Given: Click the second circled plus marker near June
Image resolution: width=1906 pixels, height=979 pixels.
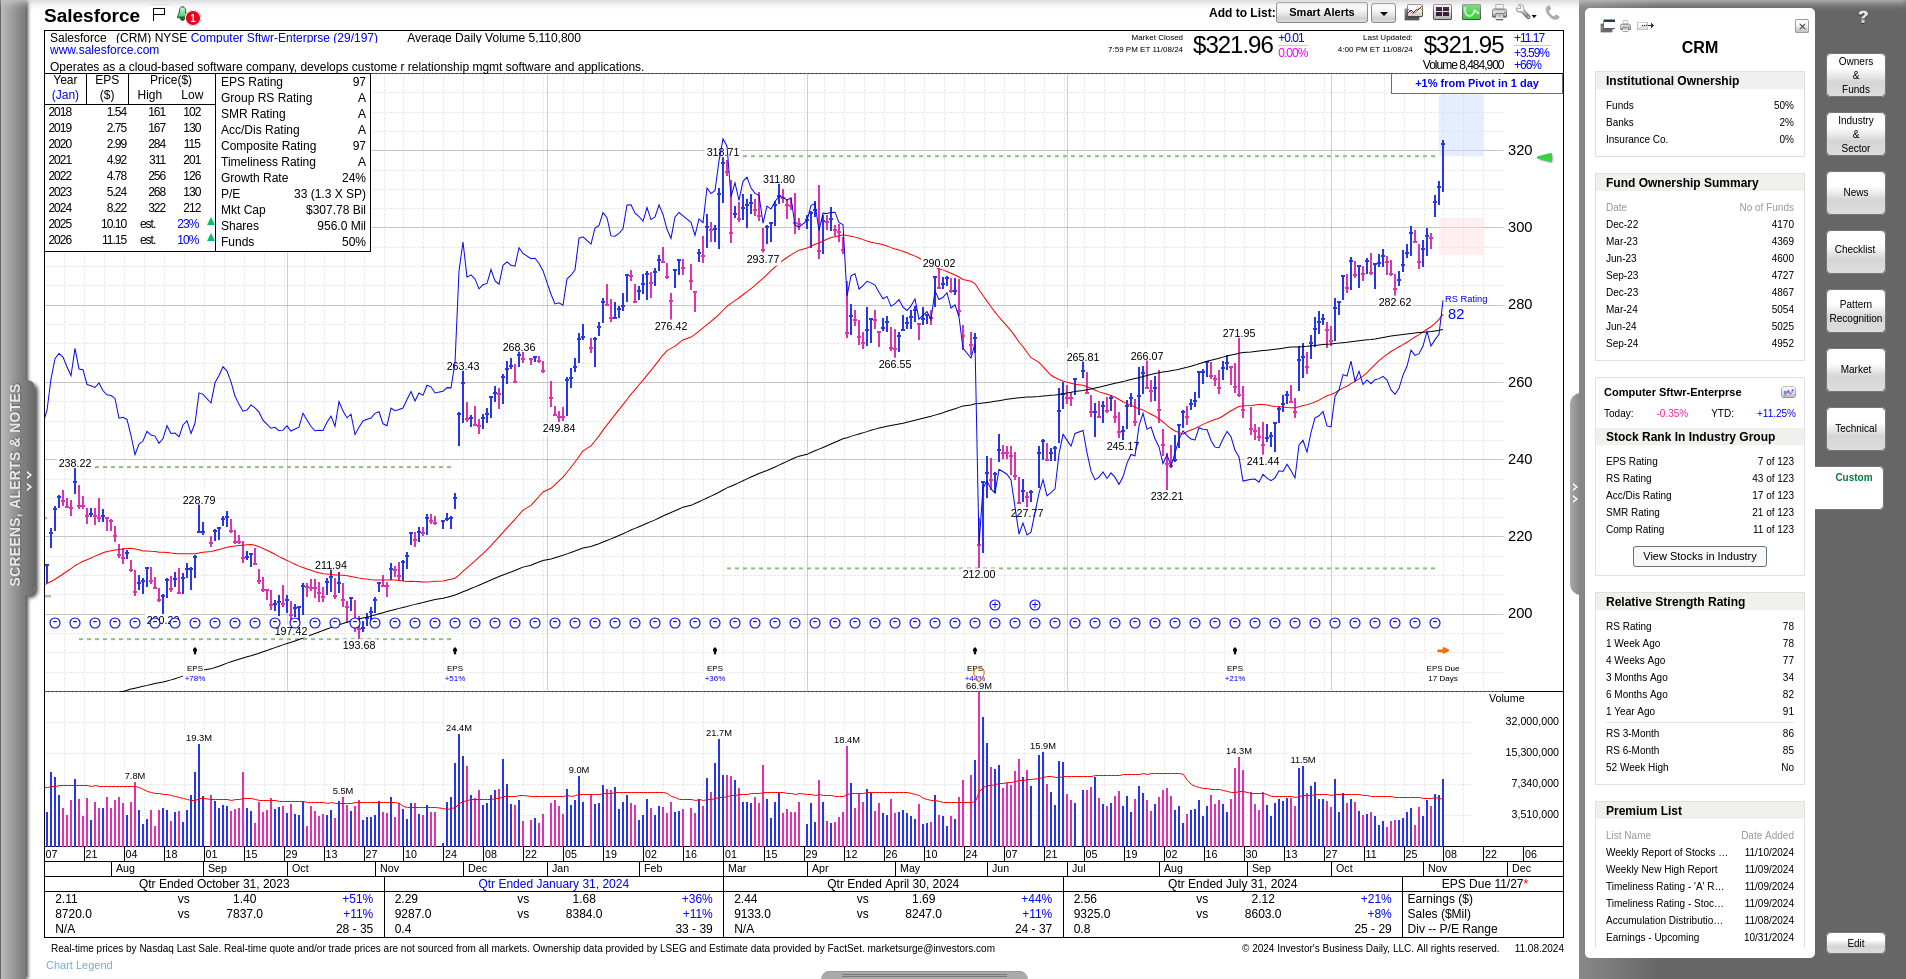Looking at the screenshot, I should pos(1035,605).
